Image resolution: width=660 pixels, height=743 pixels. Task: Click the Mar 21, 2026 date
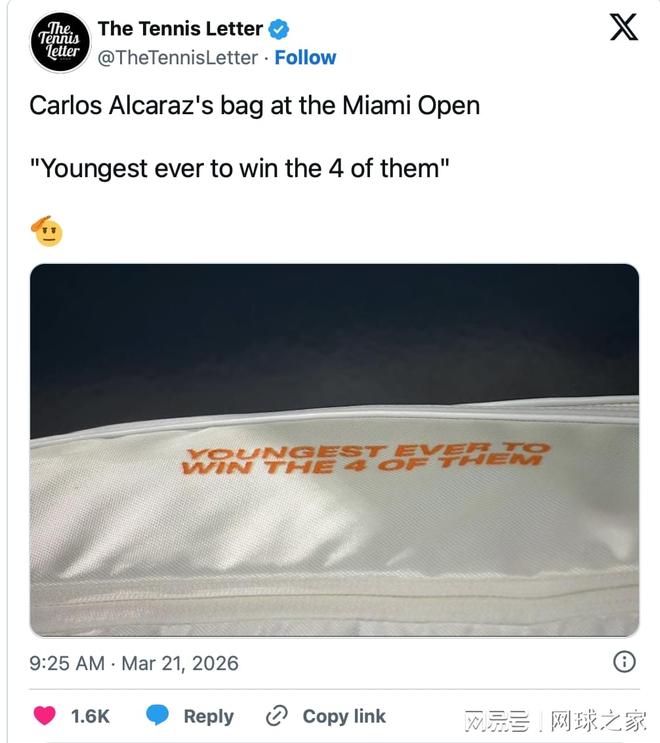180,663
